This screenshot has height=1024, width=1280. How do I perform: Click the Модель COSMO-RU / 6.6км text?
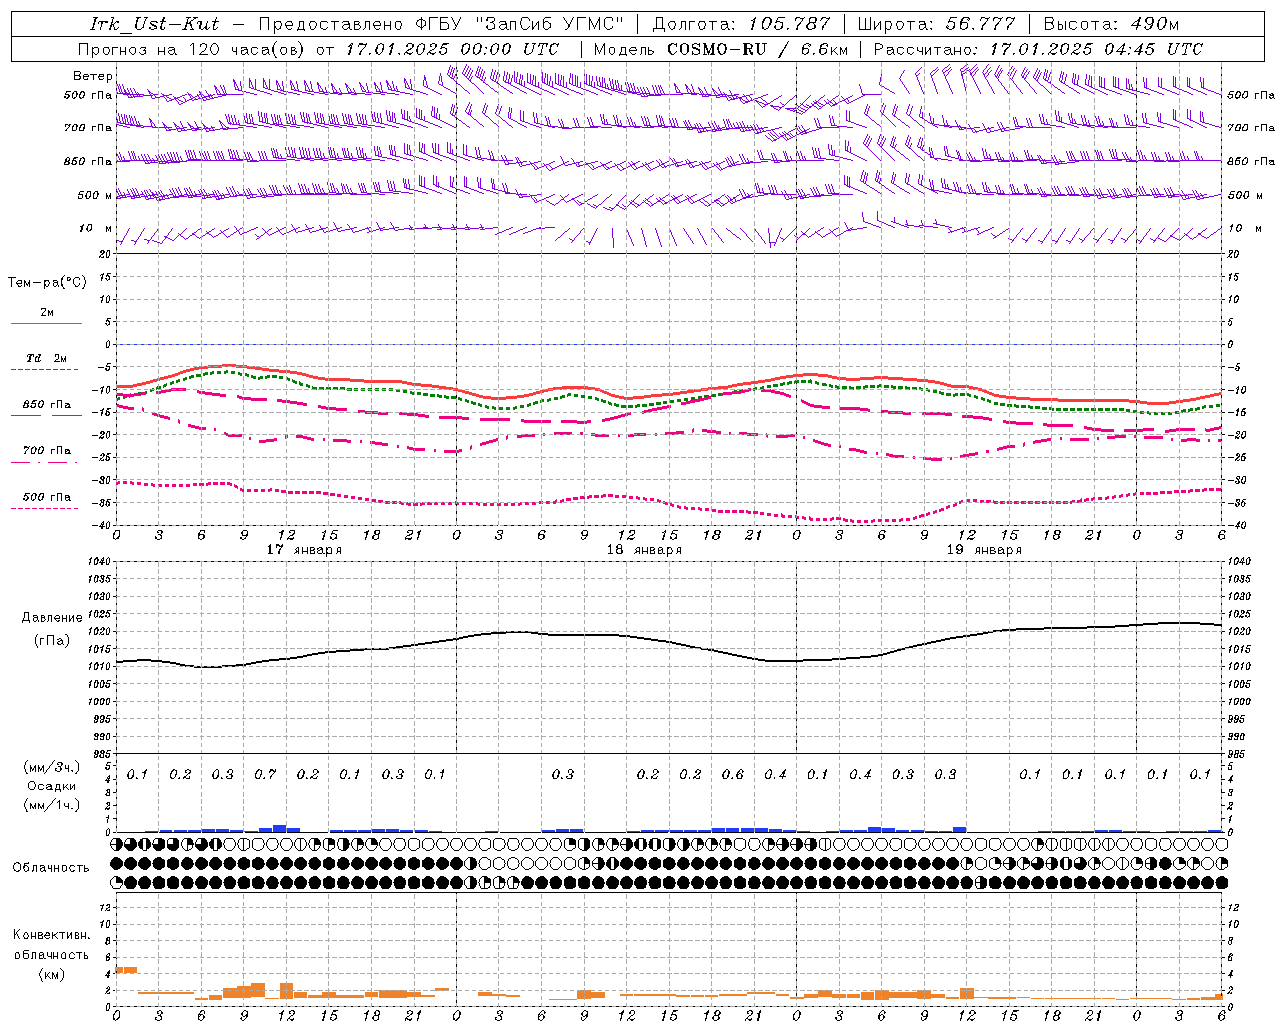[x=721, y=49]
